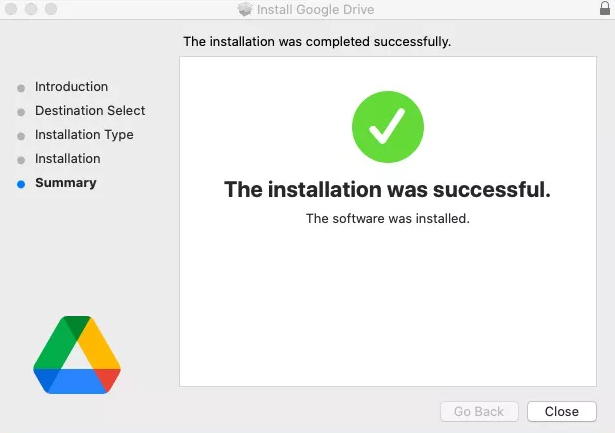Click the blue bullet beside Summary

click(21, 184)
